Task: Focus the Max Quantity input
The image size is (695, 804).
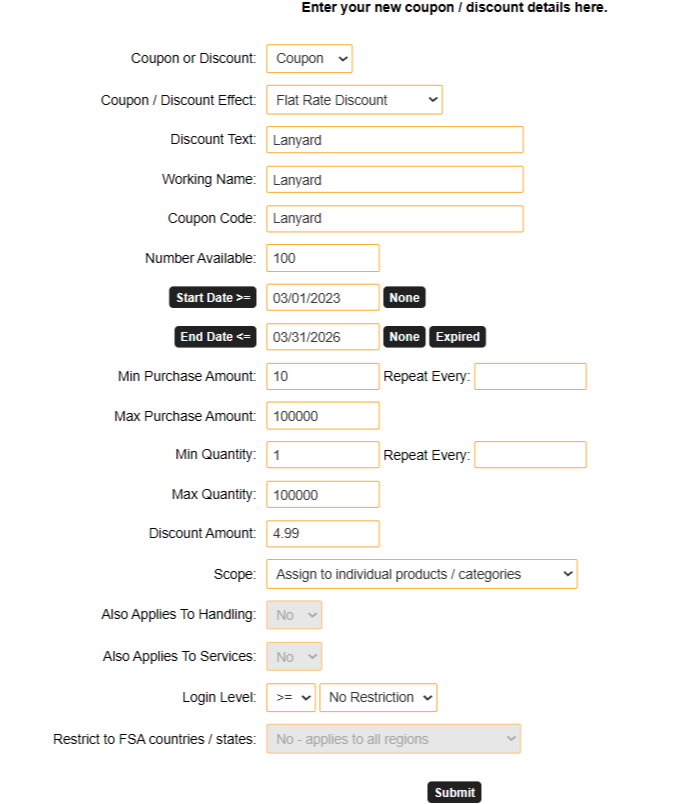Action: (322, 494)
